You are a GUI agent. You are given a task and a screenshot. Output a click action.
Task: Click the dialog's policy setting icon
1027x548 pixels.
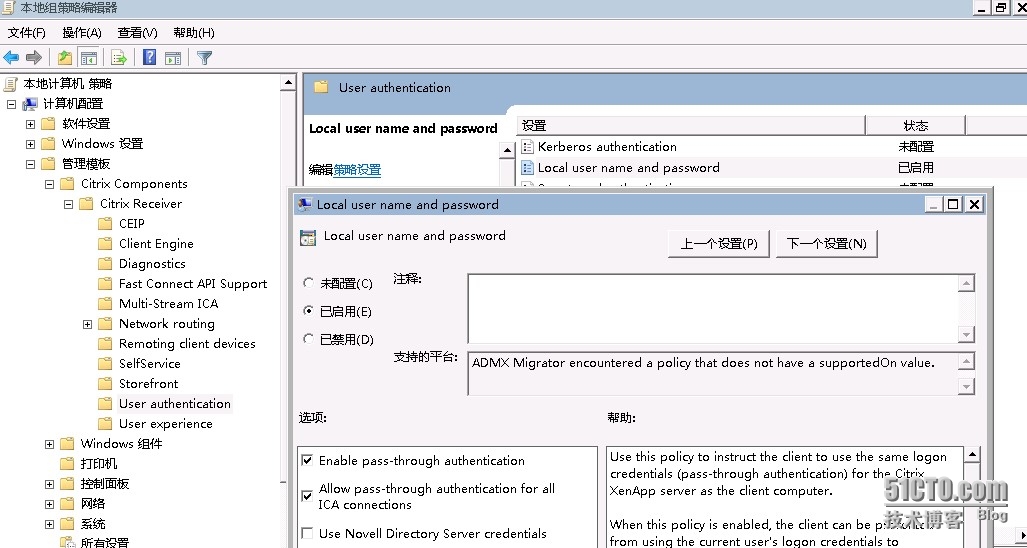coord(308,237)
